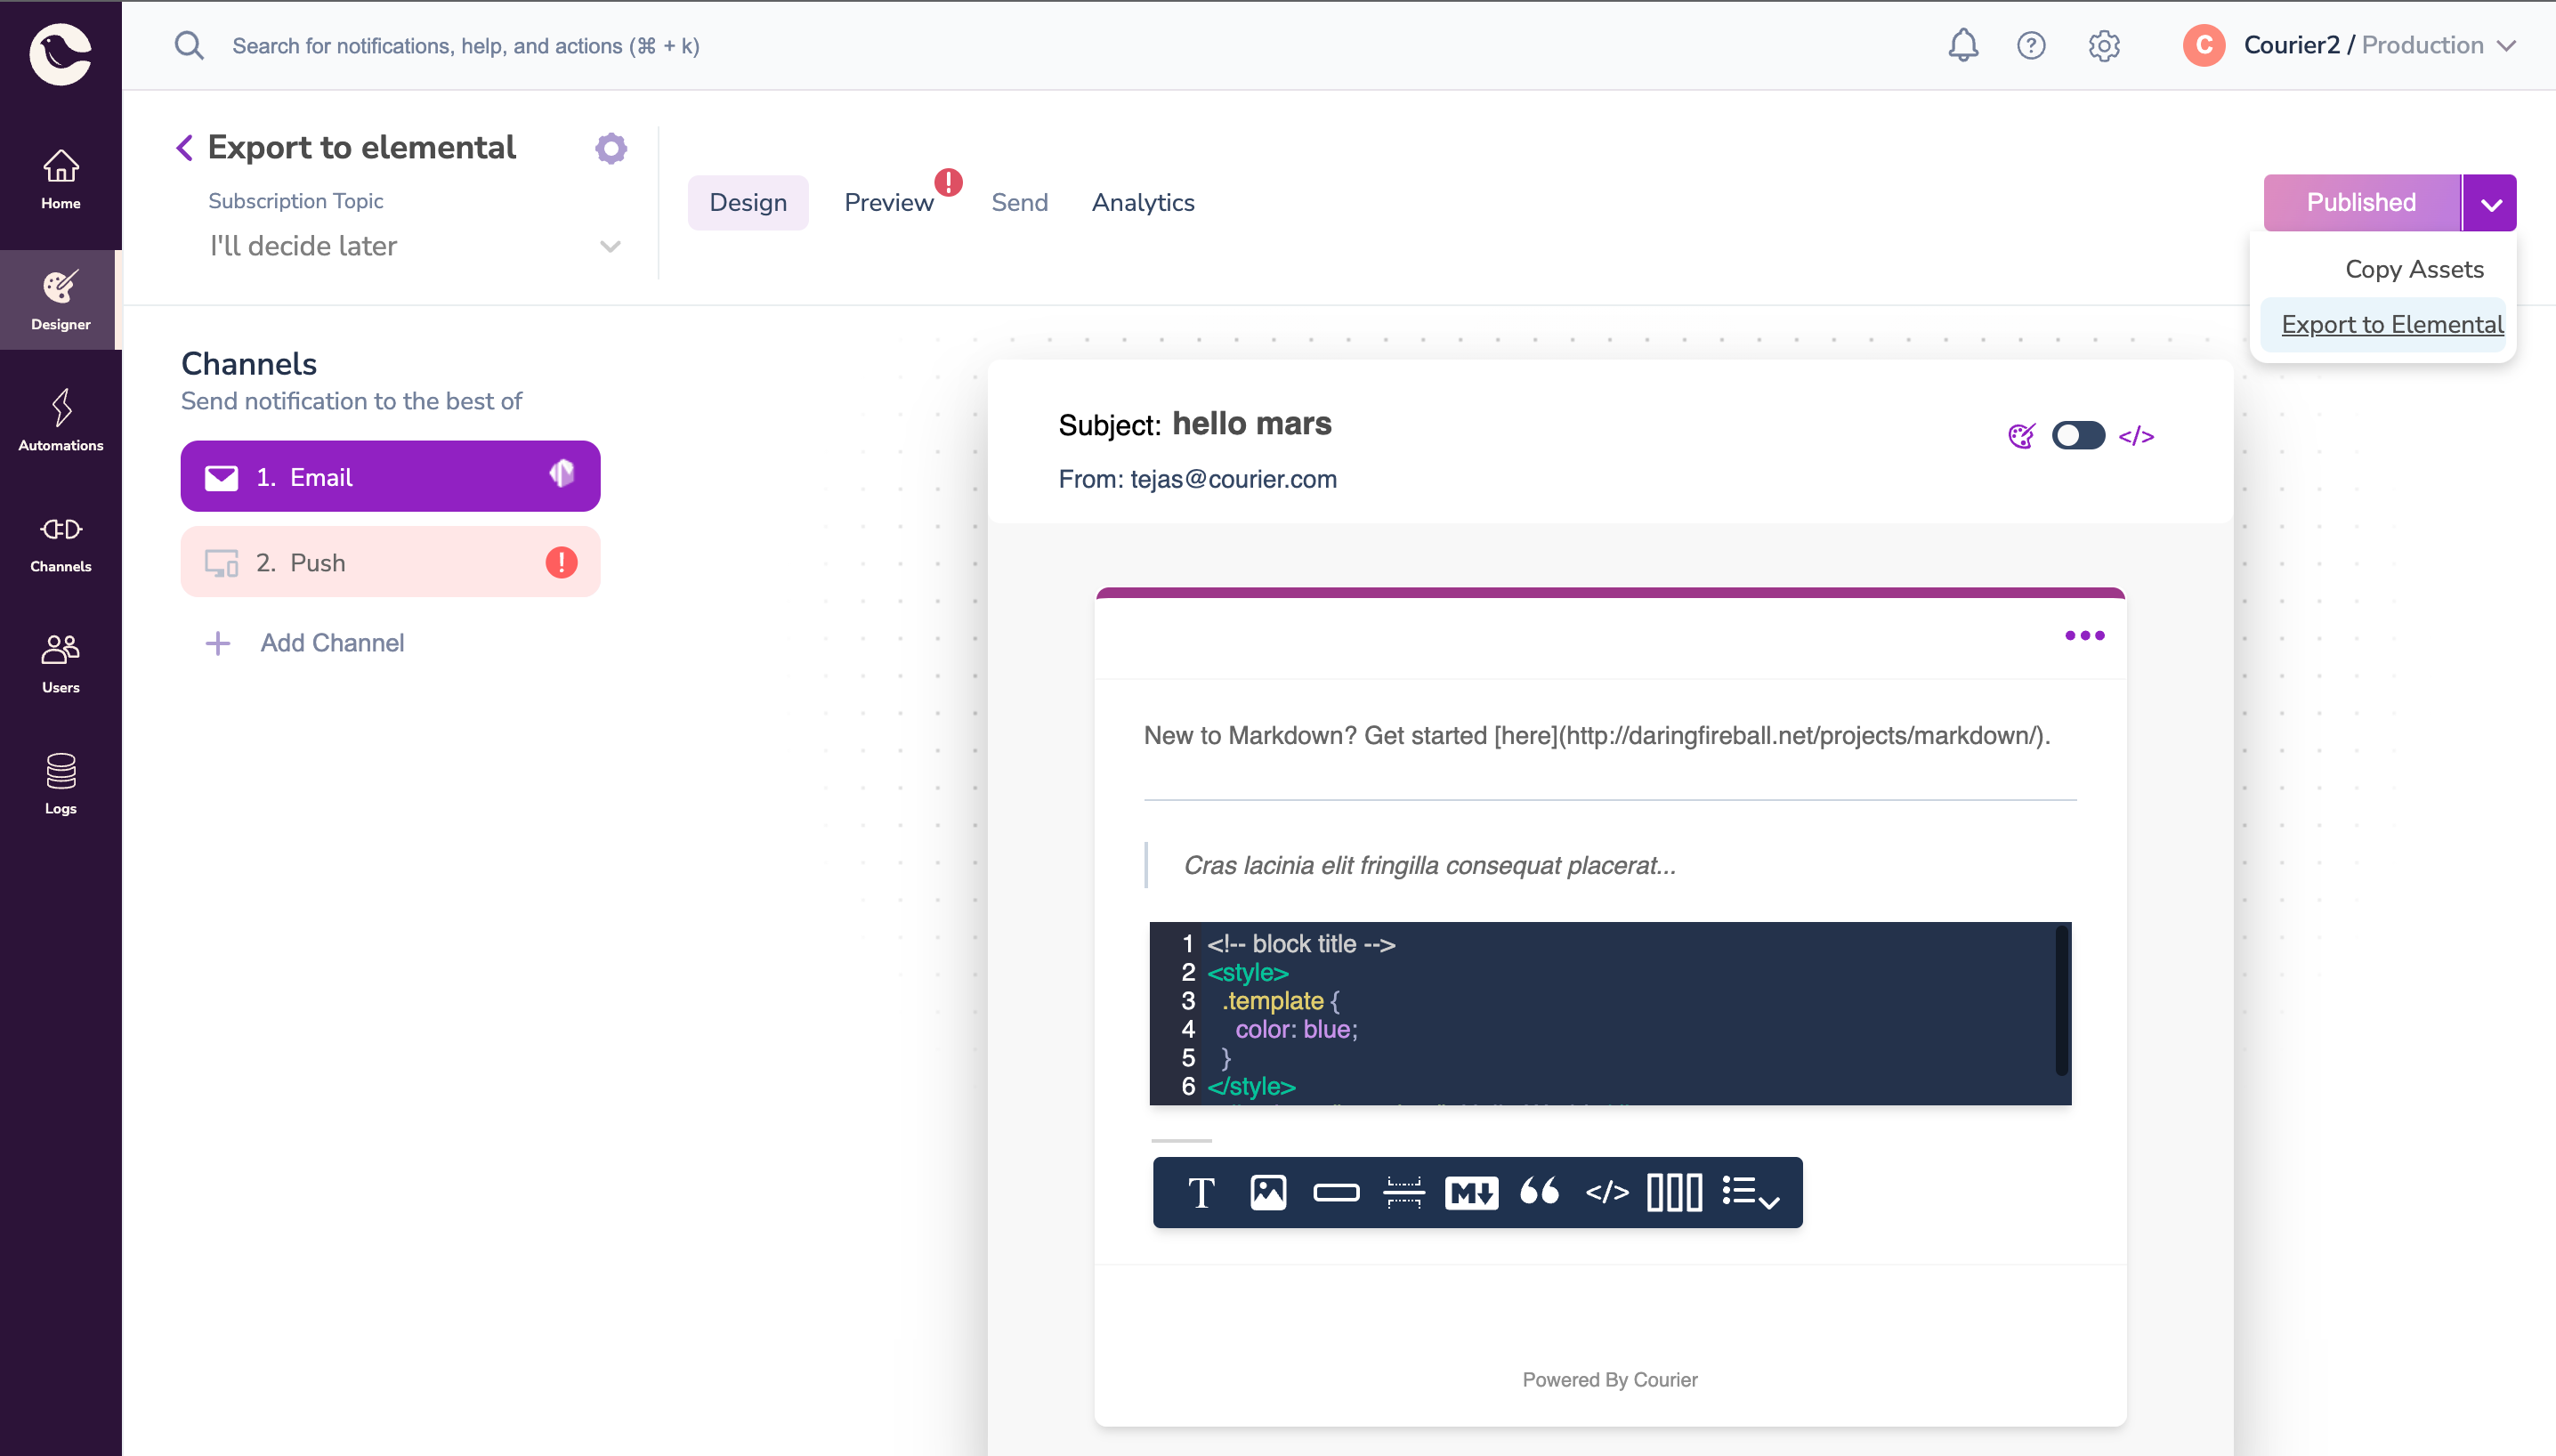
Task: Click the Markdown block tool icon
Action: click(1473, 1193)
